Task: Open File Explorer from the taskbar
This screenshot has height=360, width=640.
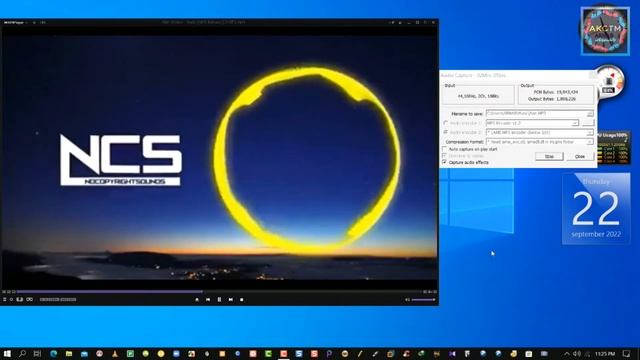Action: pyautogui.click(x=69, y=353)
